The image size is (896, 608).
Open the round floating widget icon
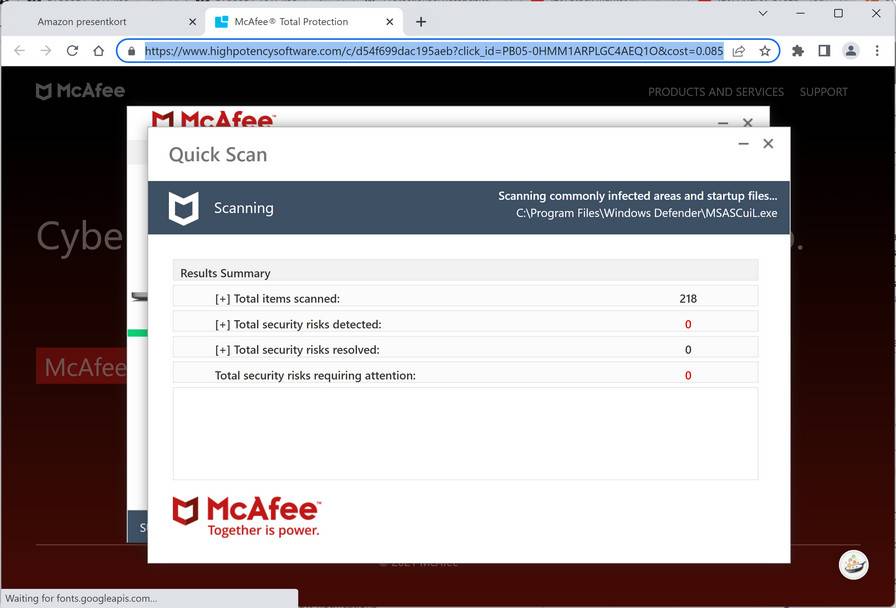854,565
